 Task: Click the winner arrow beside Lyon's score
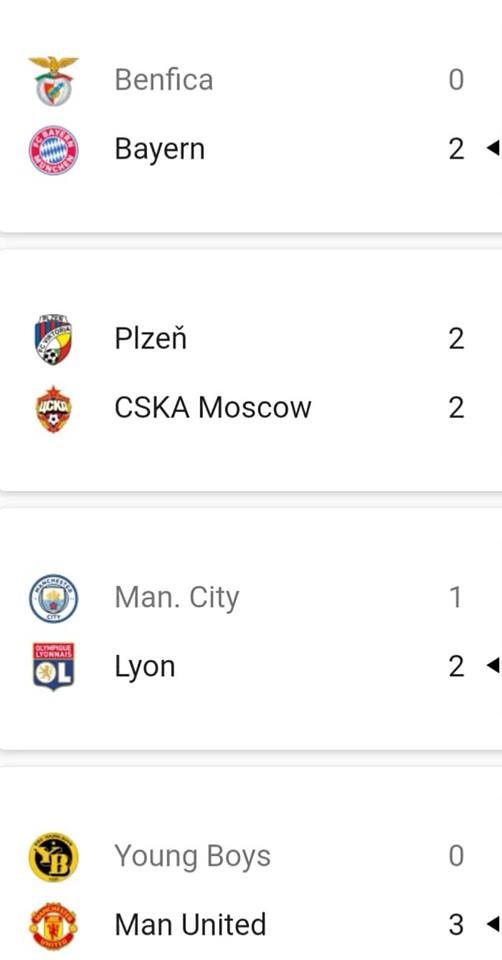pos(493,666)
